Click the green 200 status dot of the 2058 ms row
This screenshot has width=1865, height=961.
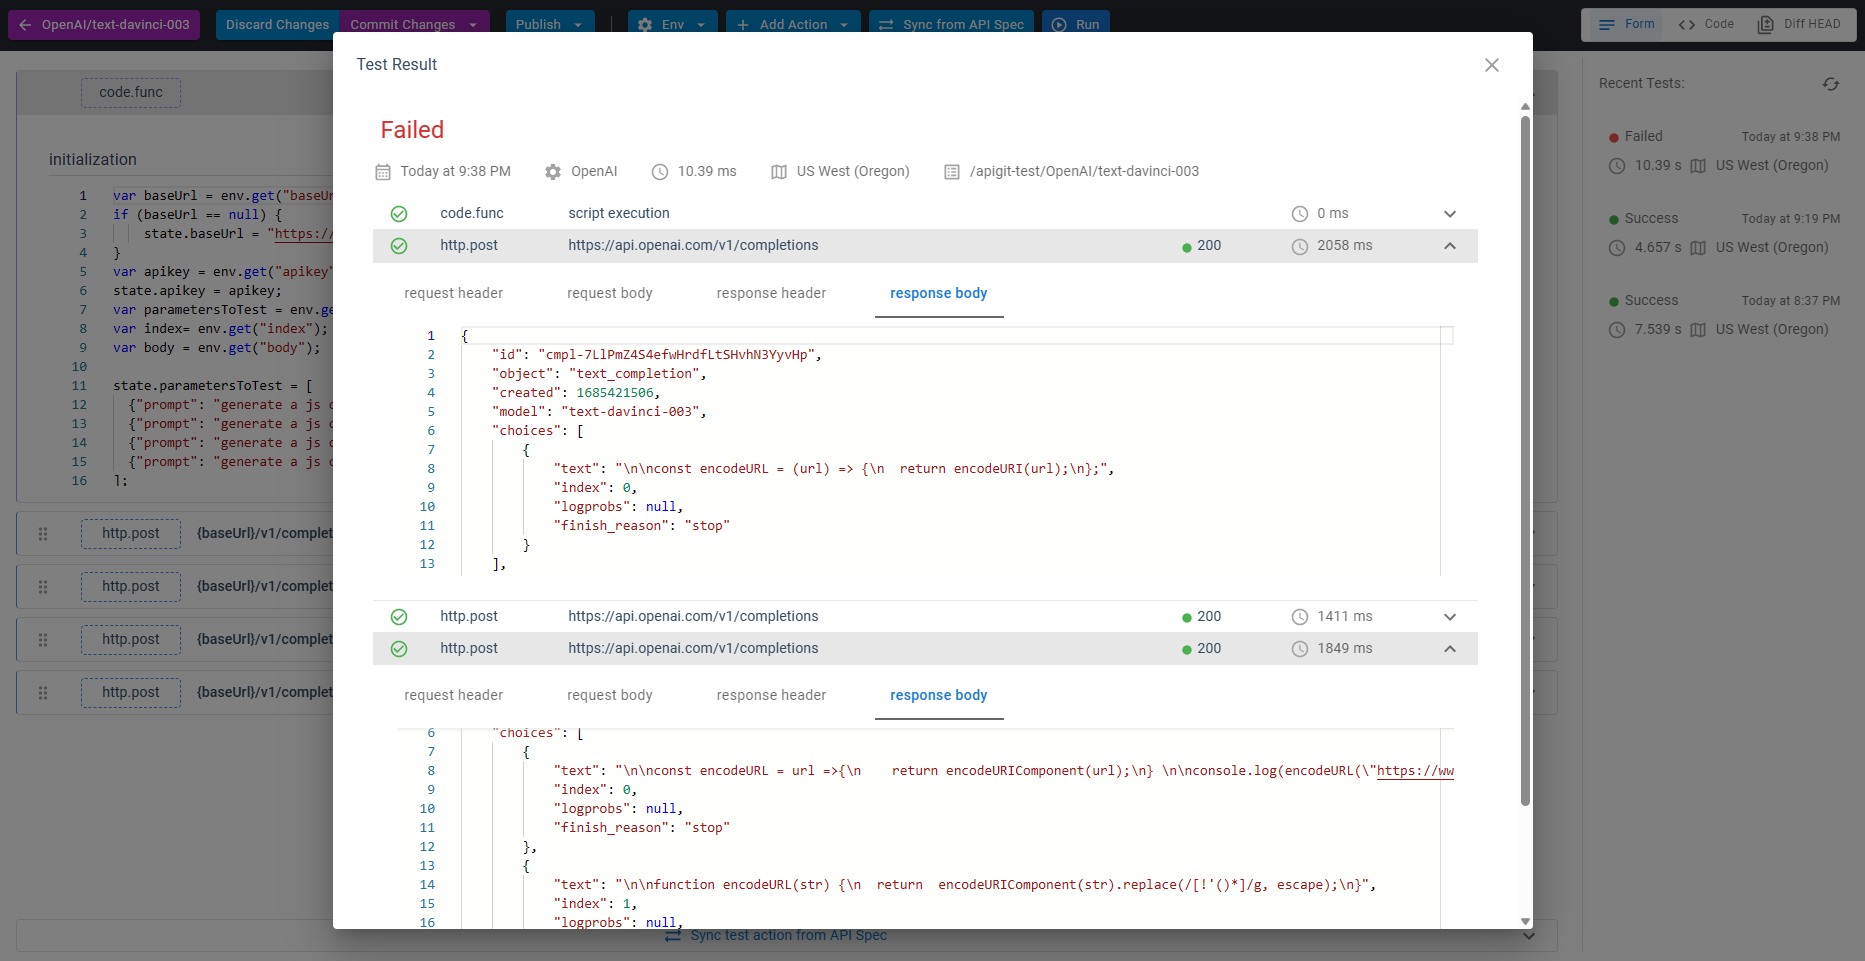[x=1187, y=247]
